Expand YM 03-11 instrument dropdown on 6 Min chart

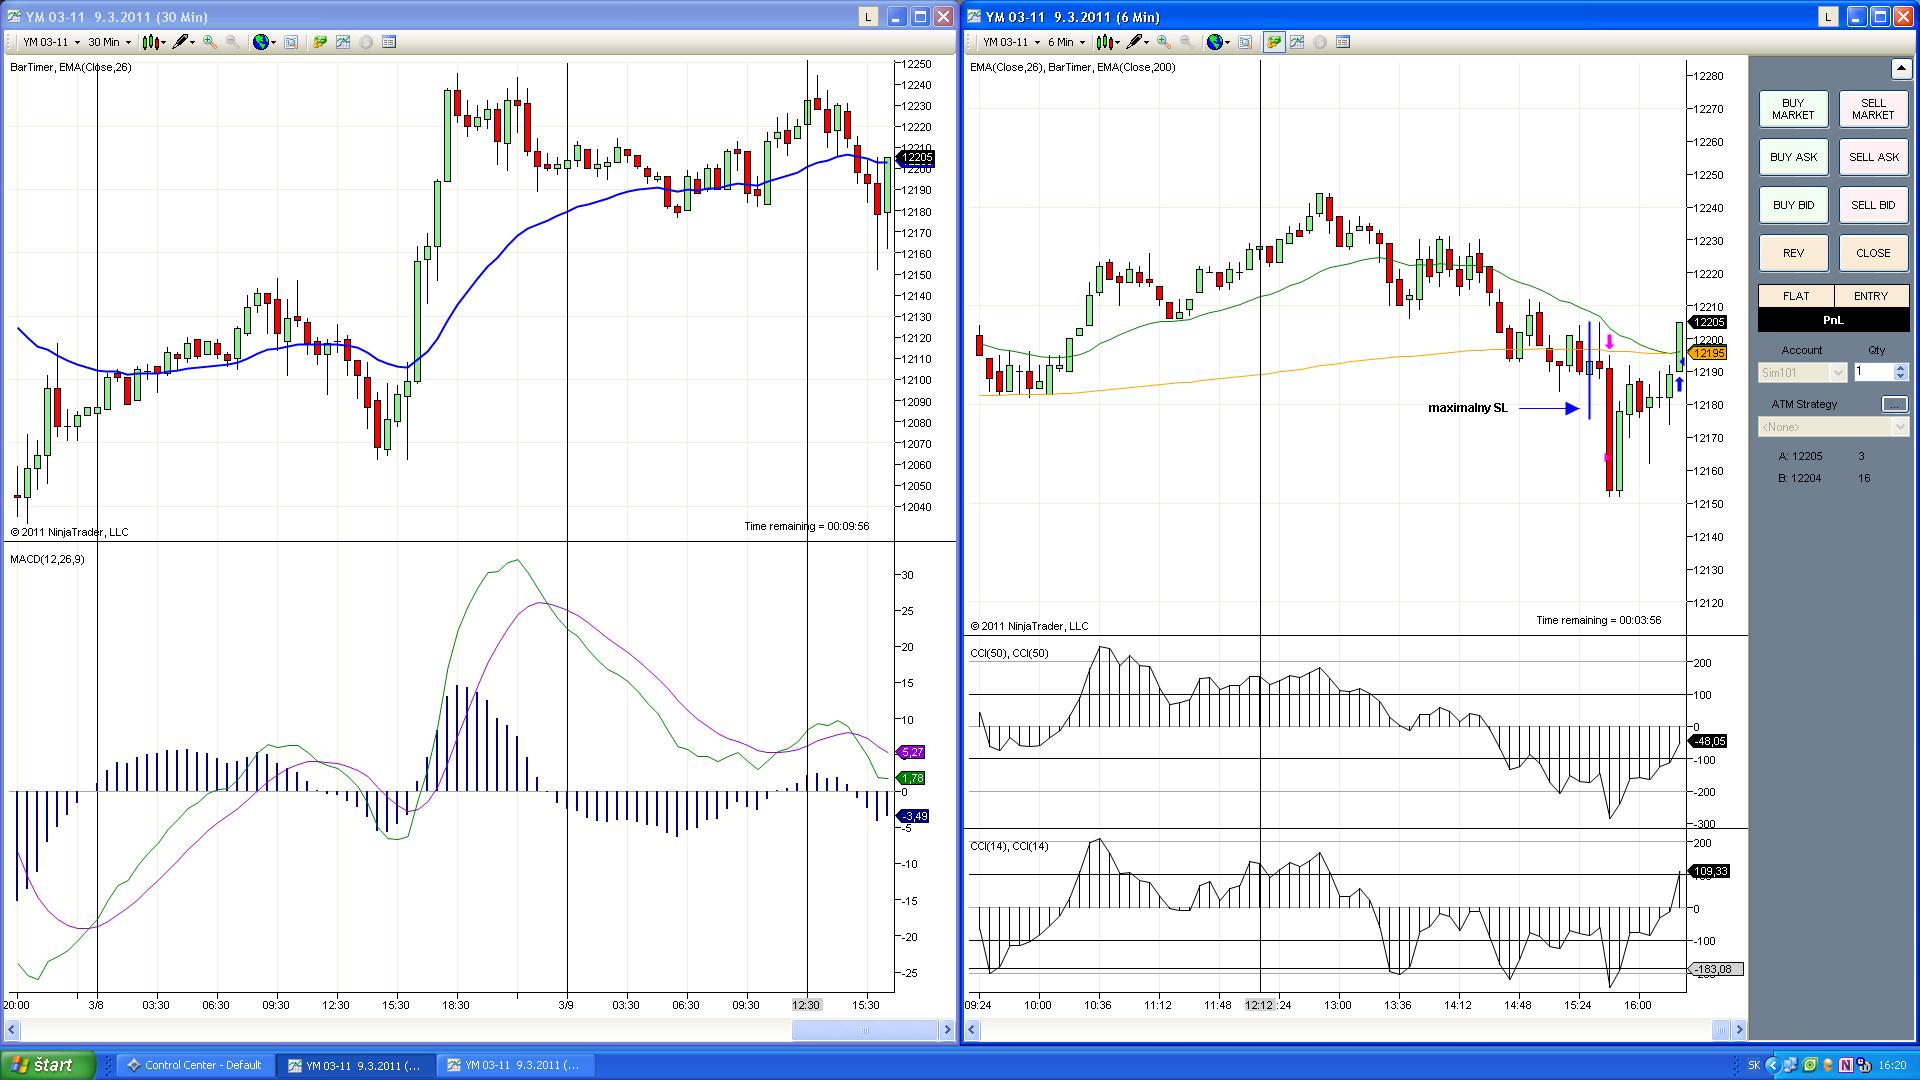1037,43
